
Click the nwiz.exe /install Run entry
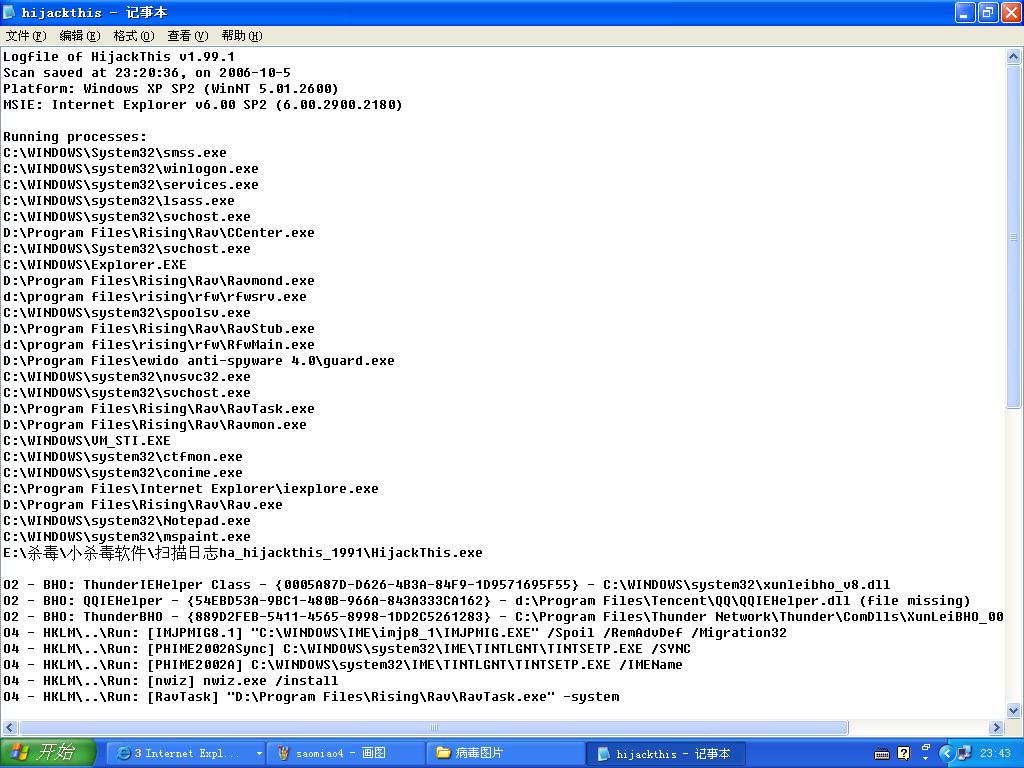170,680
